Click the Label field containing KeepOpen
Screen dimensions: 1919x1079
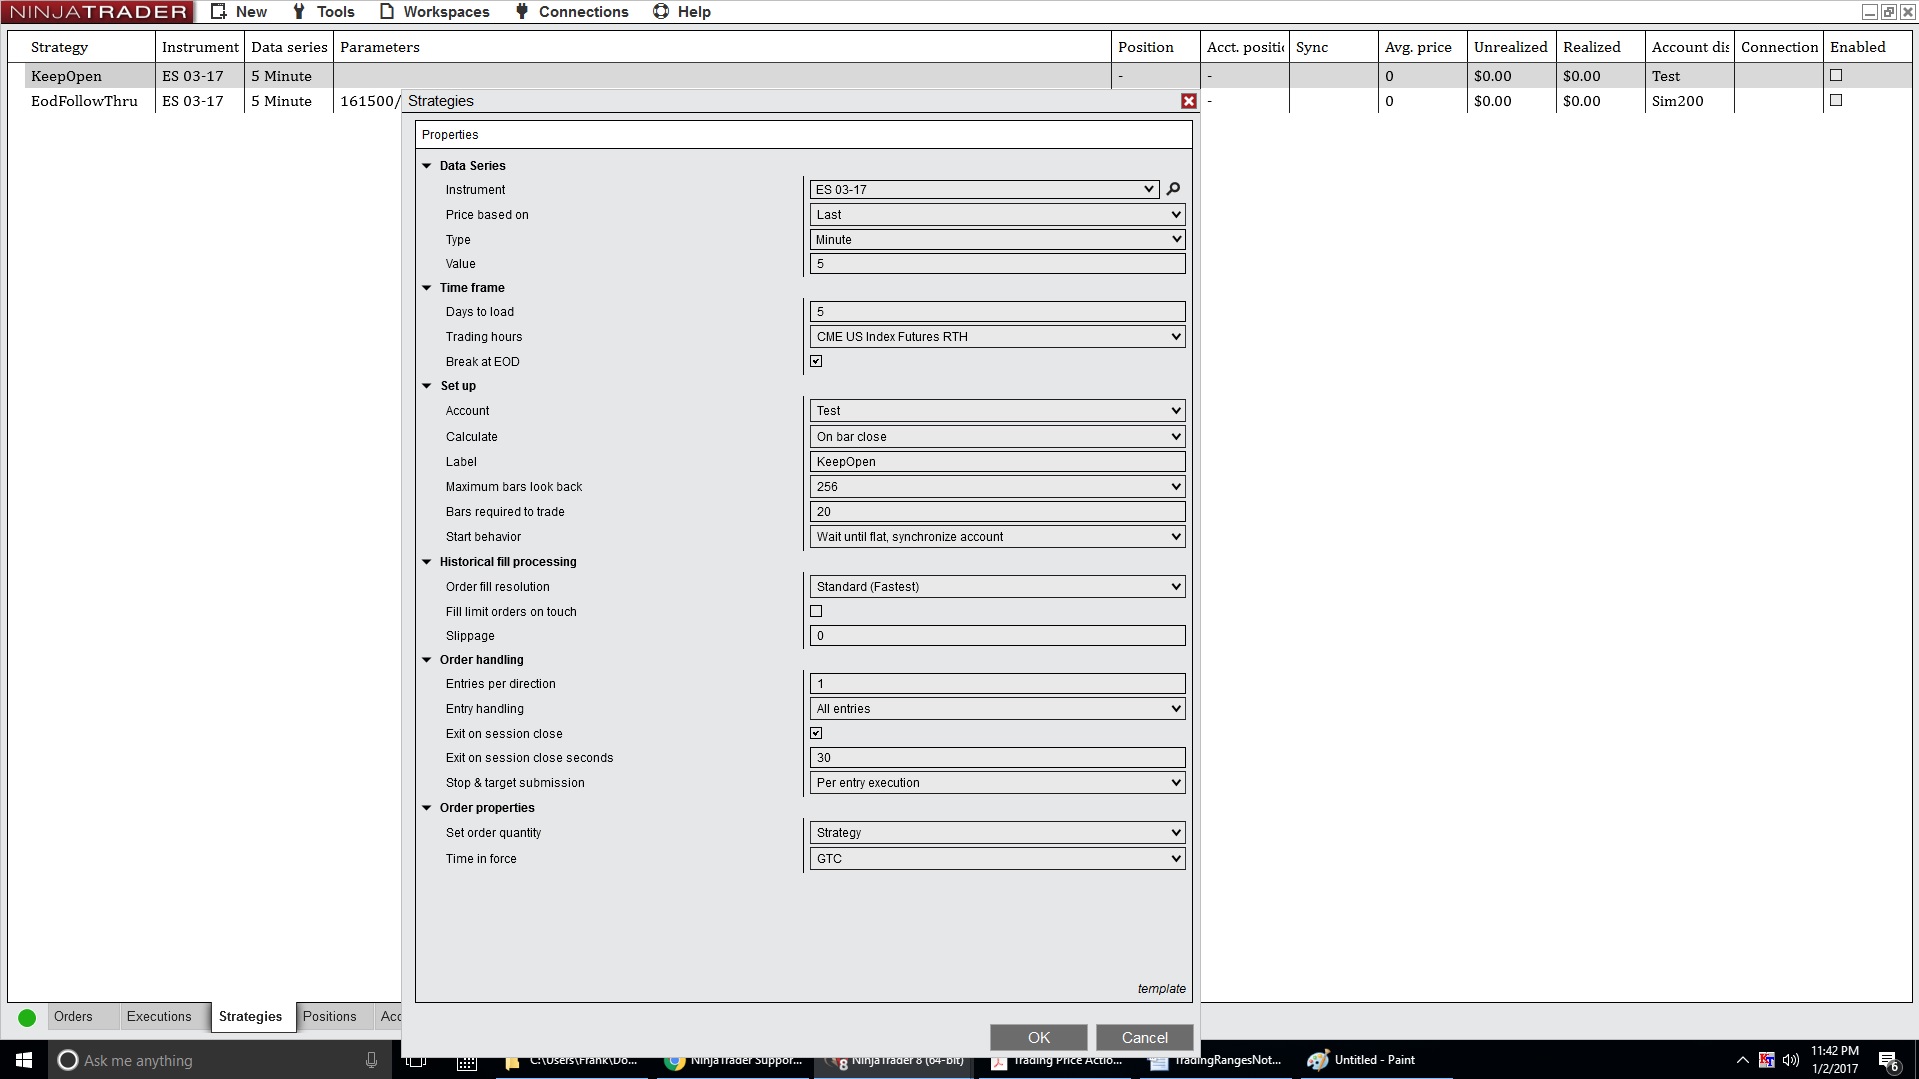click(x=997, y=462)
